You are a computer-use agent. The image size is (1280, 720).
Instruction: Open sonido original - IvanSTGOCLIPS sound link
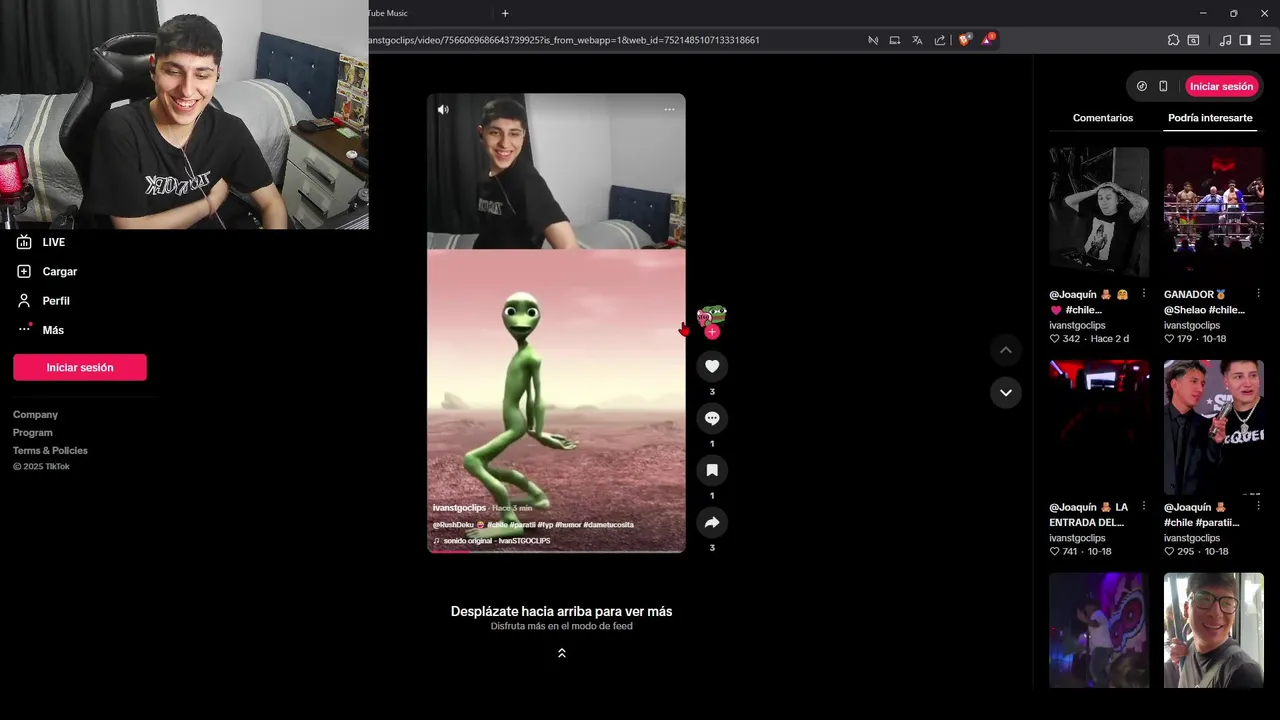tap(497, 541)
